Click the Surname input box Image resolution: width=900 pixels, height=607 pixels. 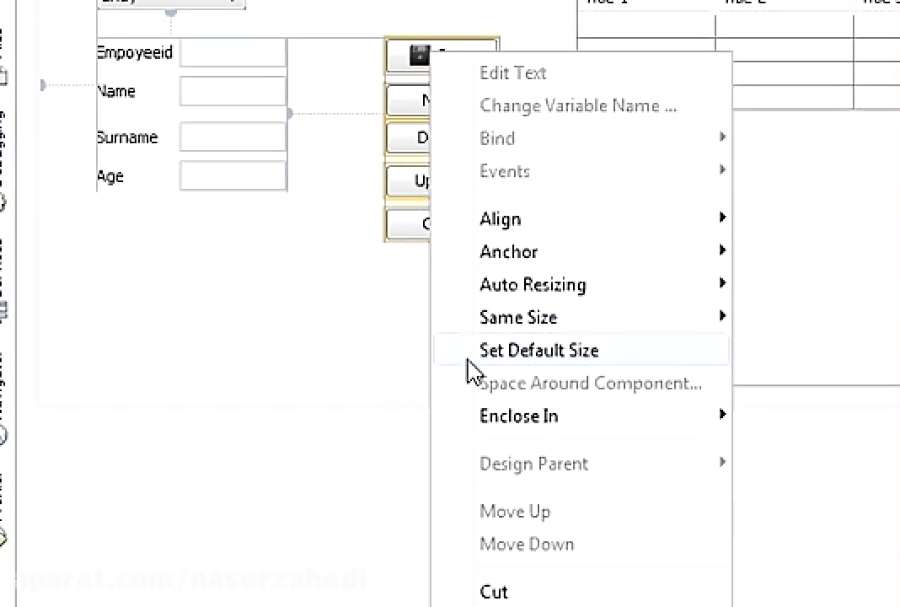point(233,137)
